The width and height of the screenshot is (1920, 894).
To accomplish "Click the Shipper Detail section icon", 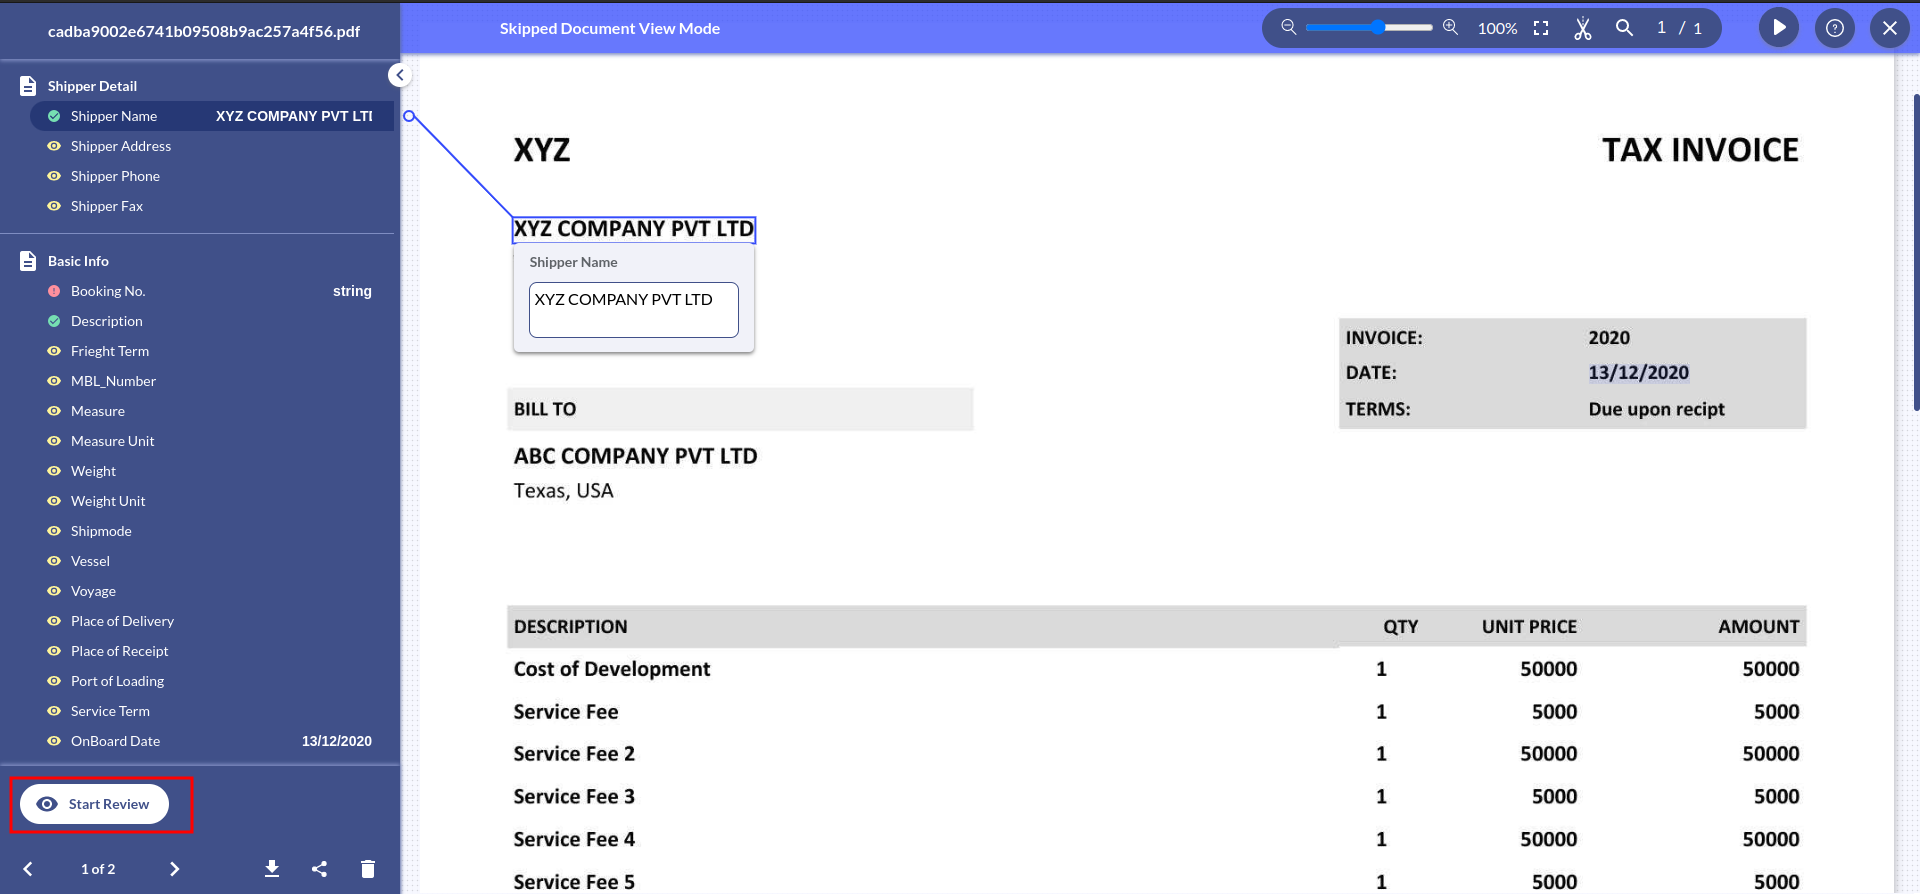I will click(28, 86).
